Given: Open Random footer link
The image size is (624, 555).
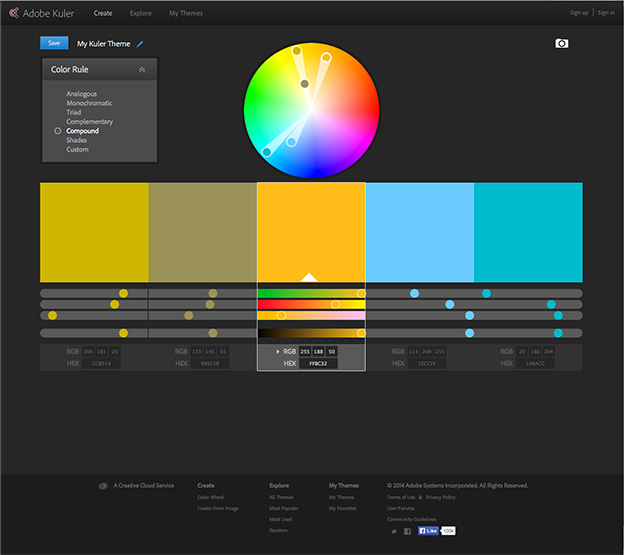Looking at the screenshot, I should [278, 530].
